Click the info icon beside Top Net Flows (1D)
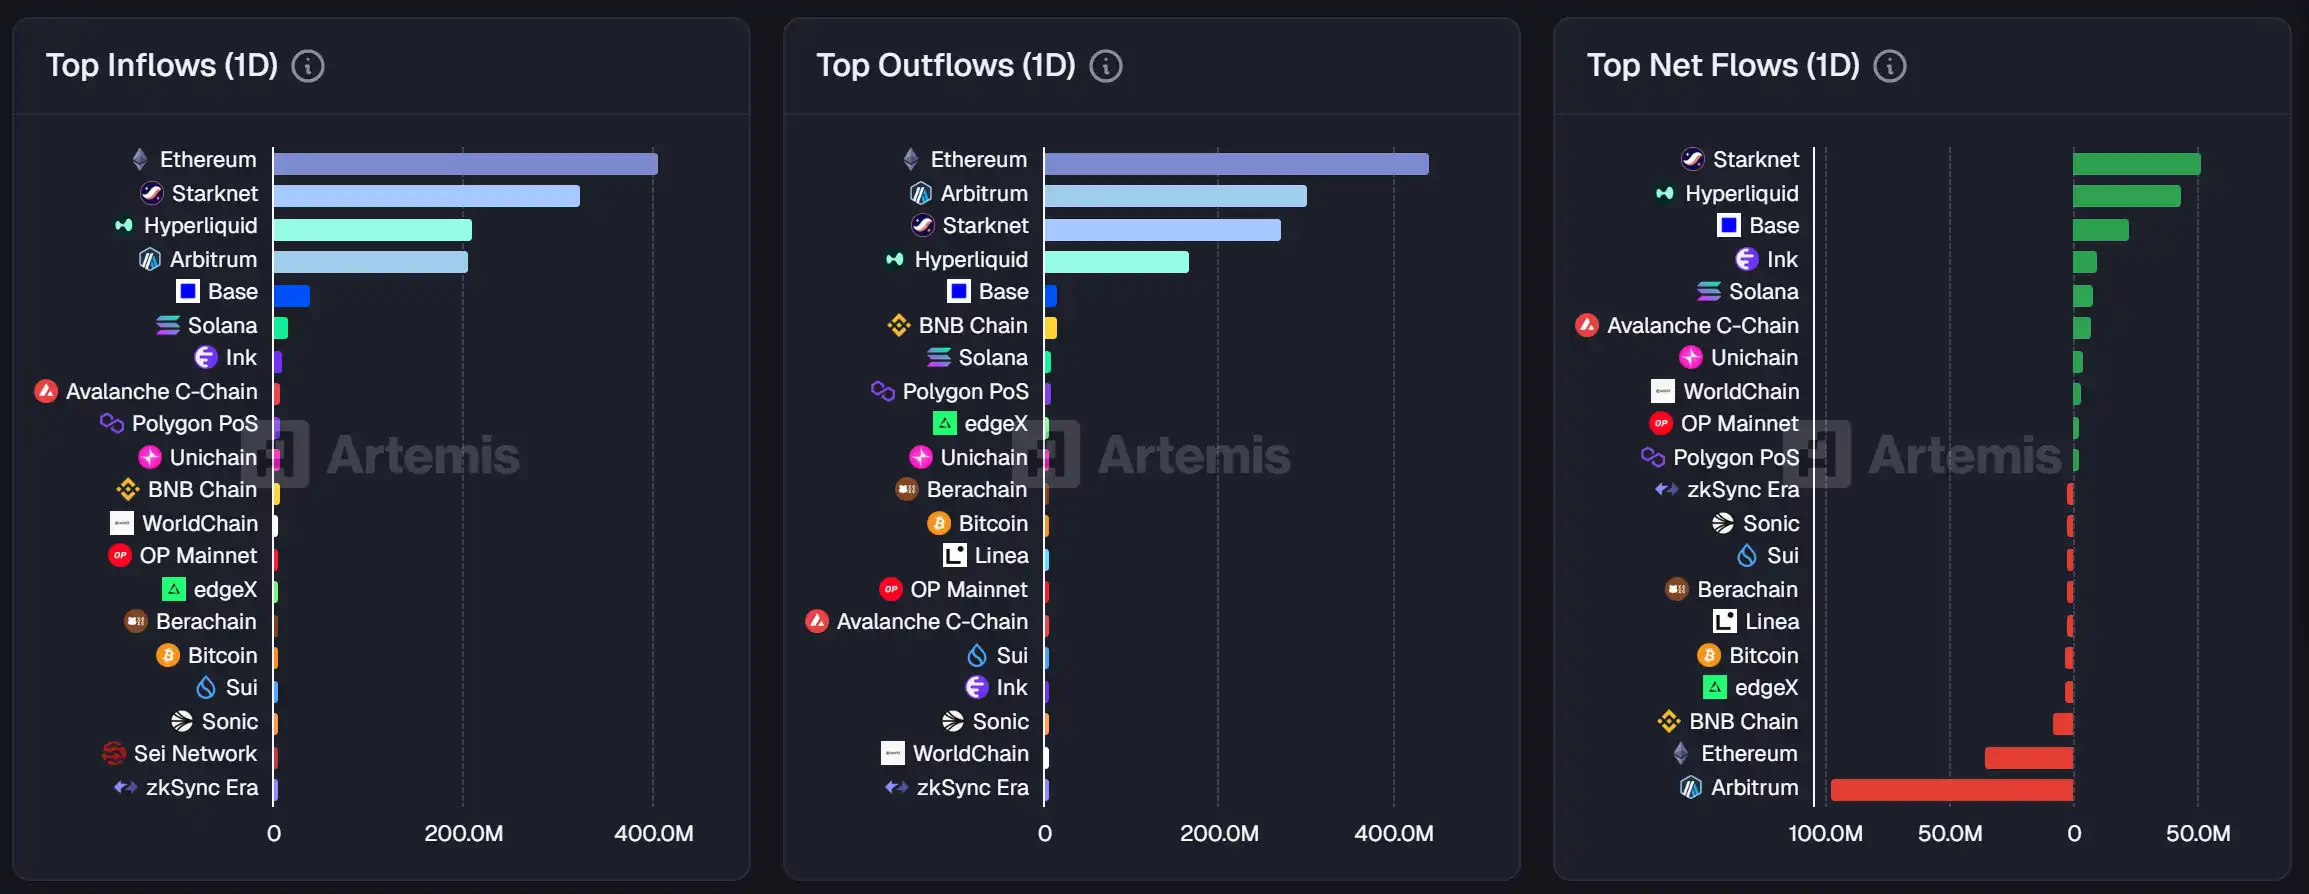The image size is (2309, 894). (1889, 67)
